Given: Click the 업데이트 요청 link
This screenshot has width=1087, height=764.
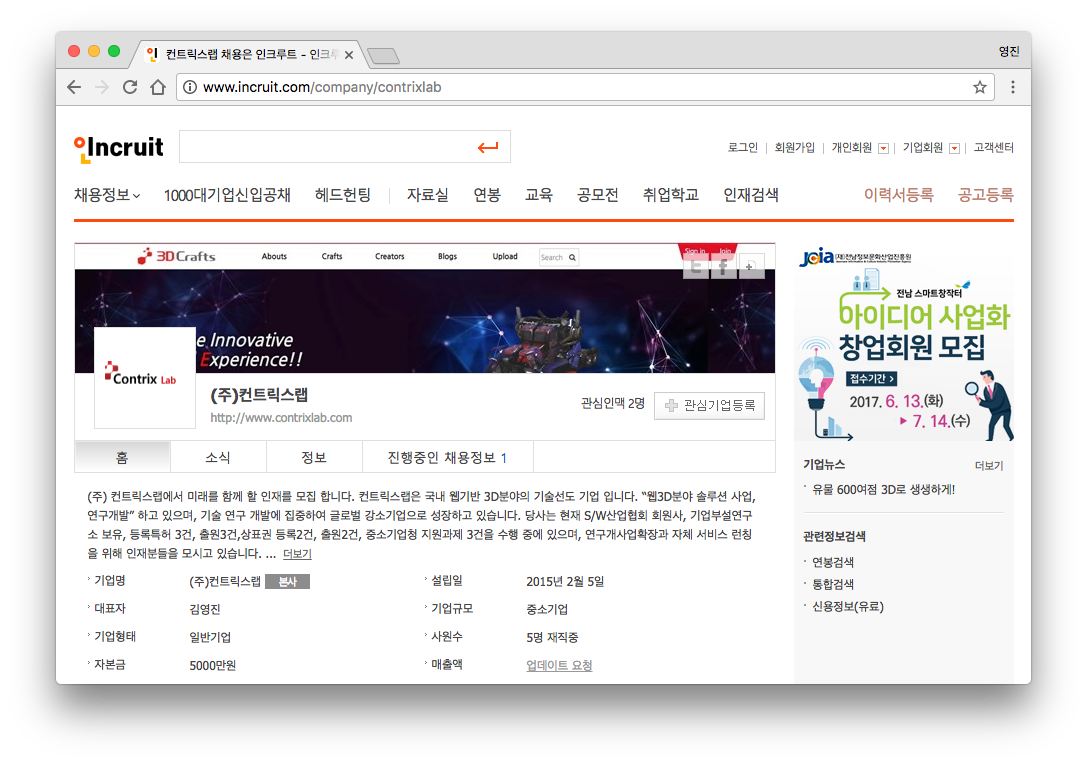Looking at the screenshot, I should (559, 666).
